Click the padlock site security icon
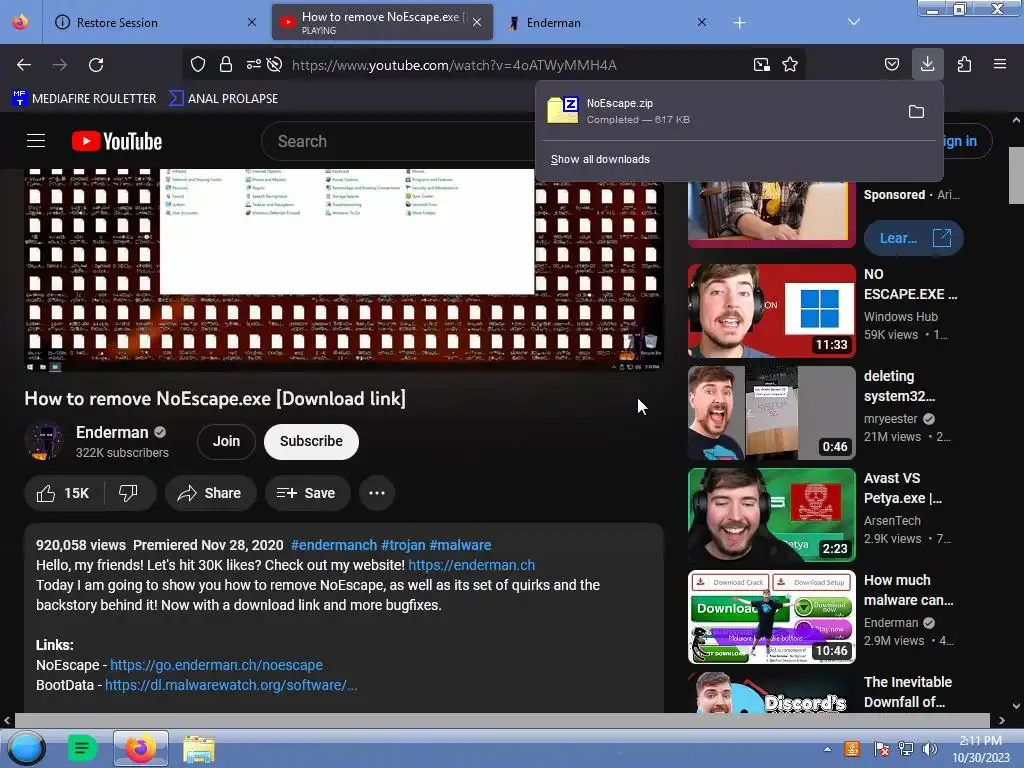The width and height of the screenshot is (1024, 768). click(x=226, y=65)
